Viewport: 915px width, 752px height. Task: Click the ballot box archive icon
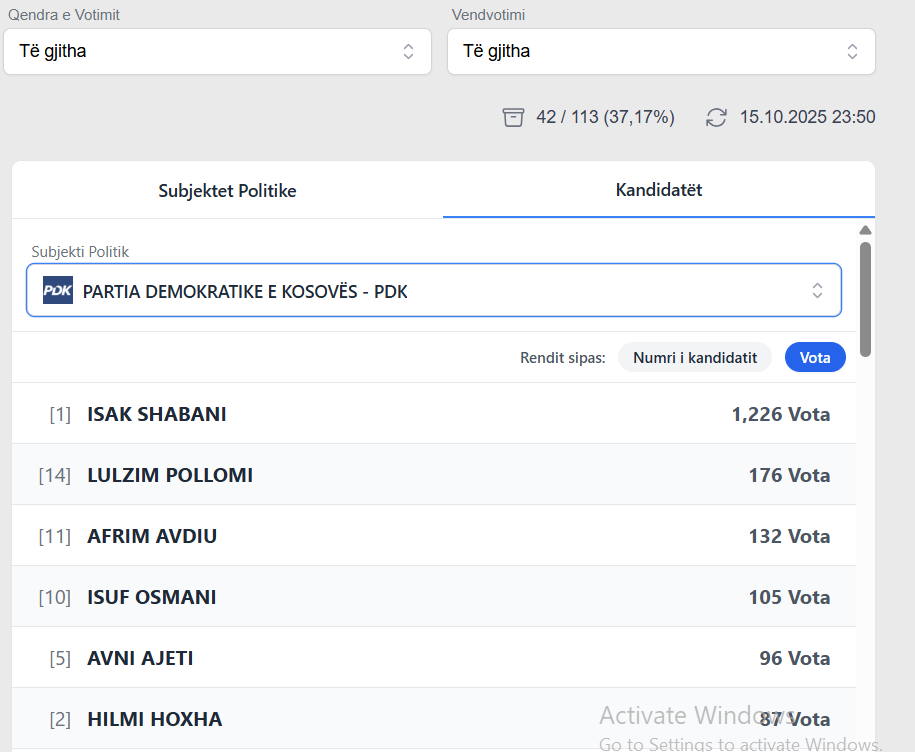pyautogui.click(x=513, y=117)
